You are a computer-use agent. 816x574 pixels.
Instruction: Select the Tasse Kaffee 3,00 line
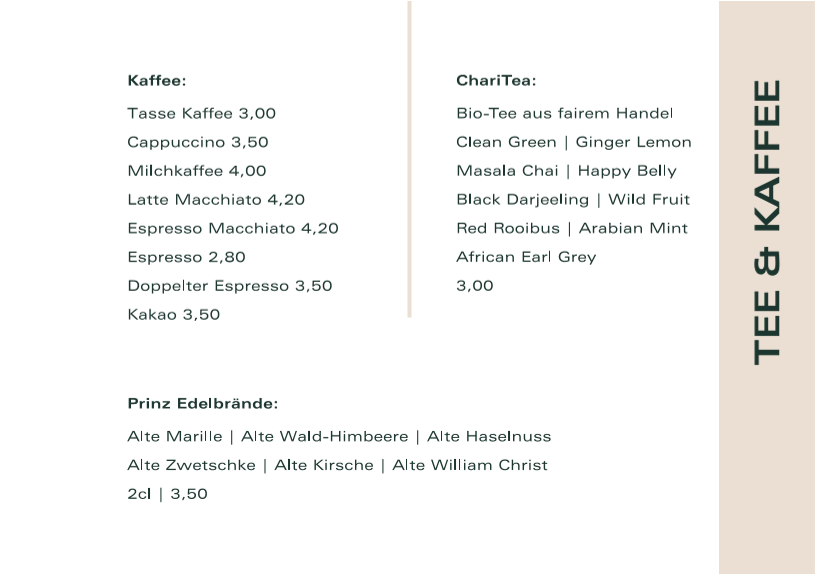pyautogui.click(x=201, y=113)
